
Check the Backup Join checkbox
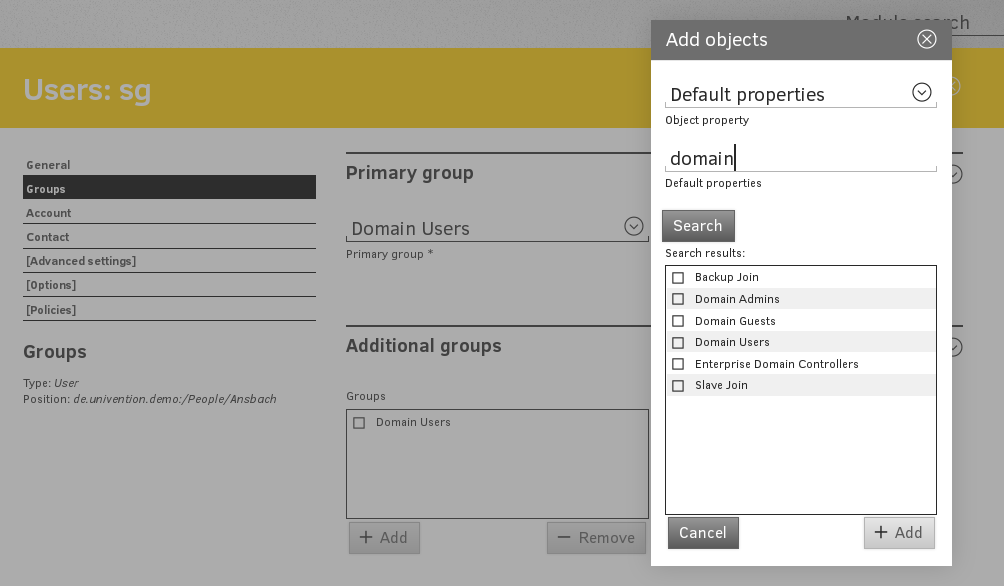(678, 277)
